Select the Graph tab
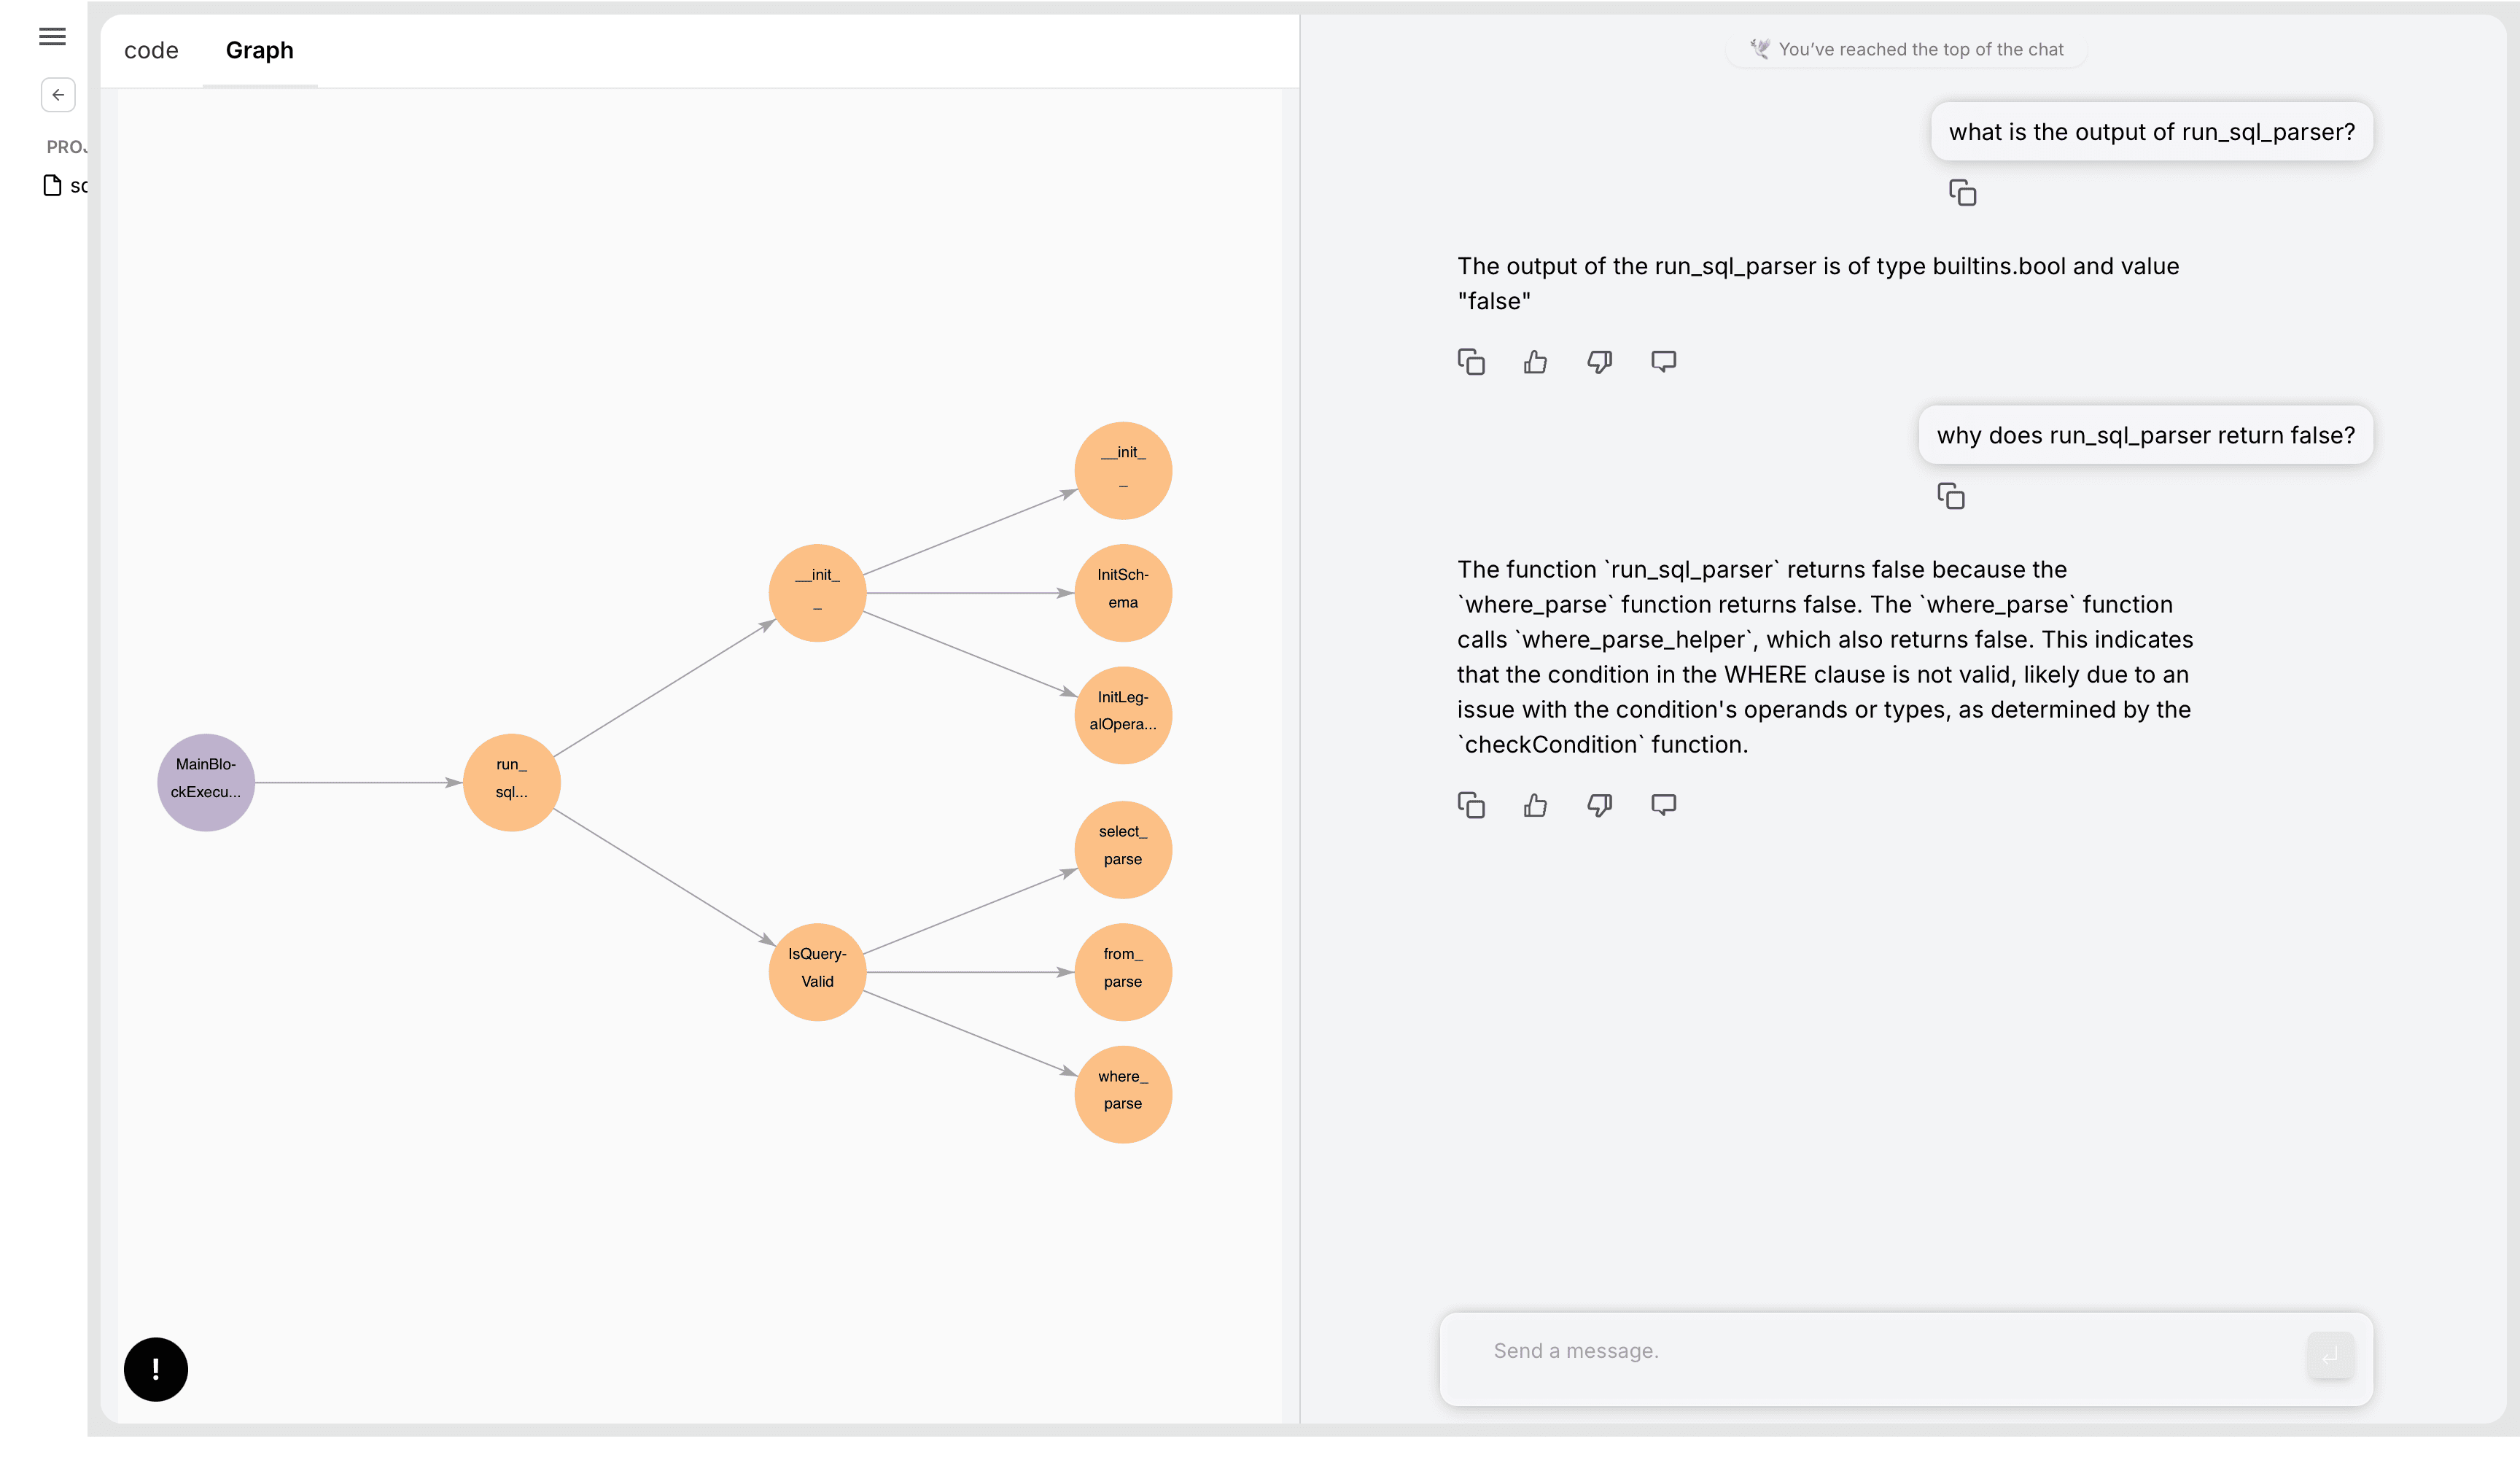This screenshot has width=2520, height=1460. pos(259,51)
